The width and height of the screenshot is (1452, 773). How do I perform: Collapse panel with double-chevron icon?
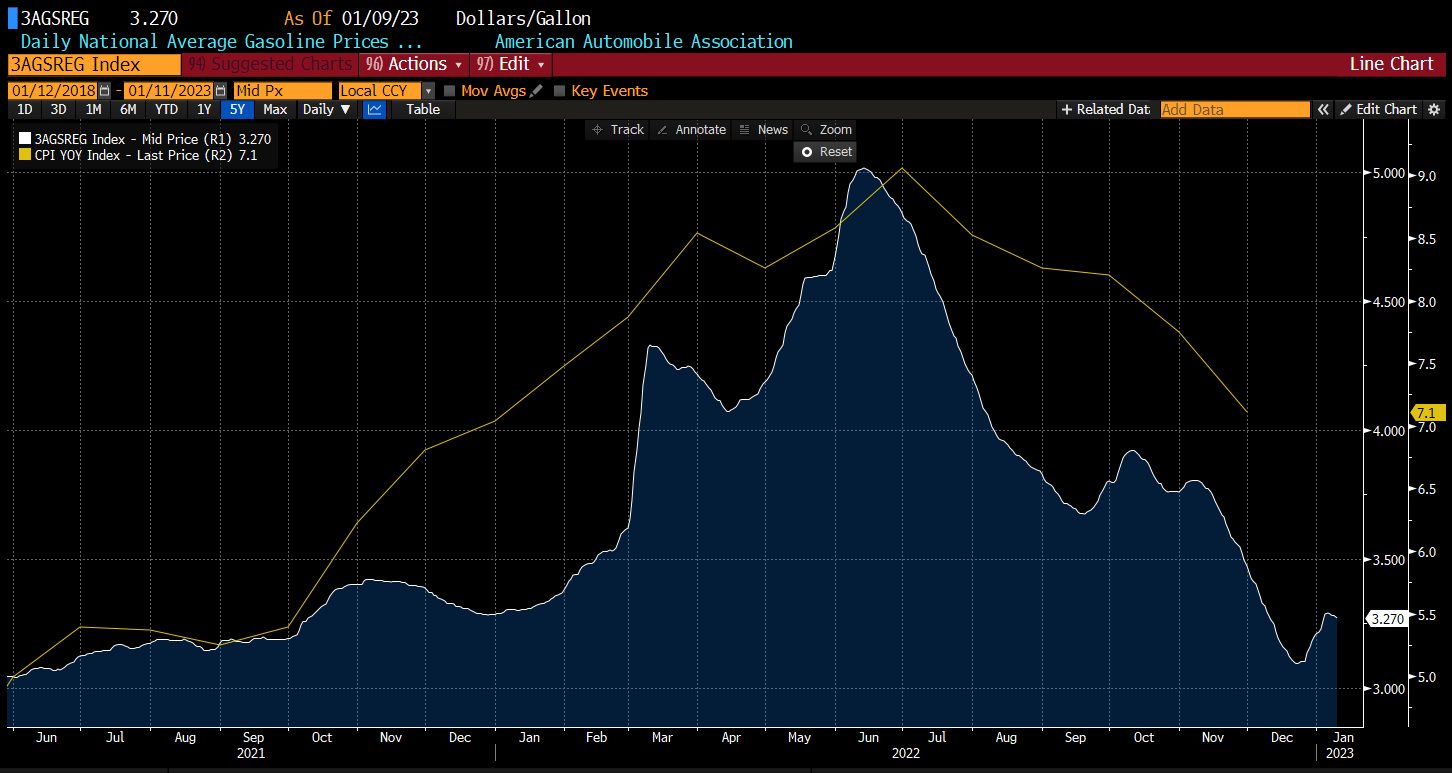click(x=1323, y=110)
